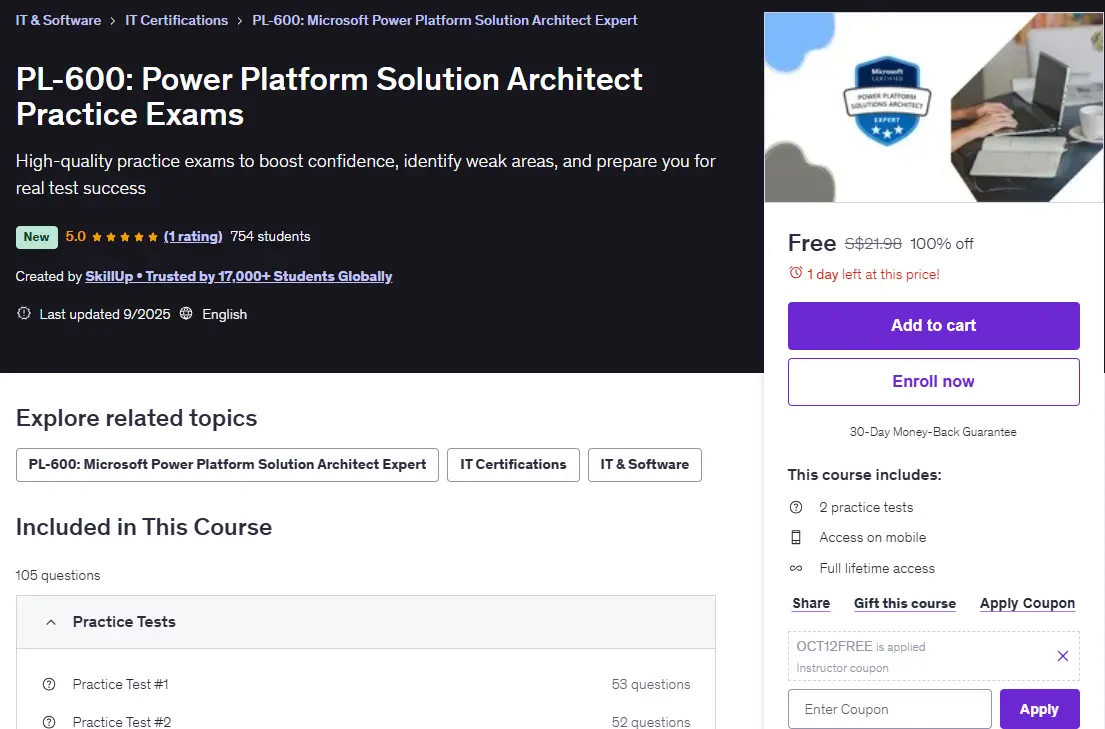The width and height of the screenshot is (1105, 729).
Task: Click the '754 students' text
Action: pos(271,237)
